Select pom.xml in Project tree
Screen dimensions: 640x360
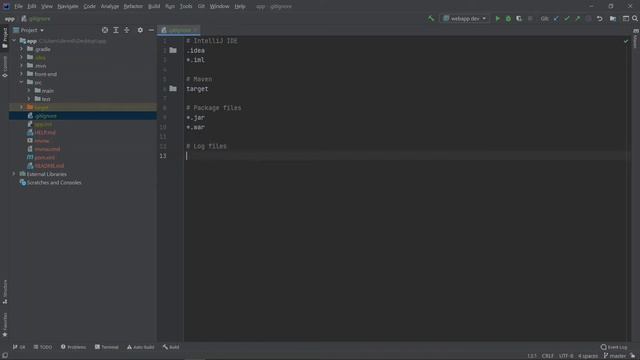click(44, 158)
